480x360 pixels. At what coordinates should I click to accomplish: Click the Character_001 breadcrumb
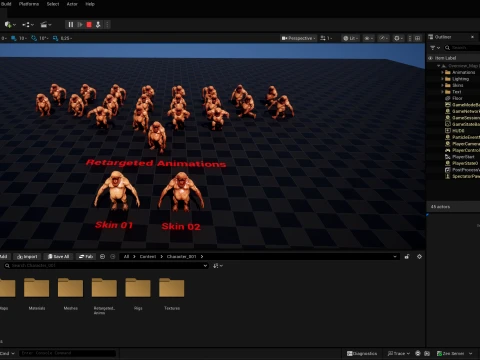(x=181, y=257)
